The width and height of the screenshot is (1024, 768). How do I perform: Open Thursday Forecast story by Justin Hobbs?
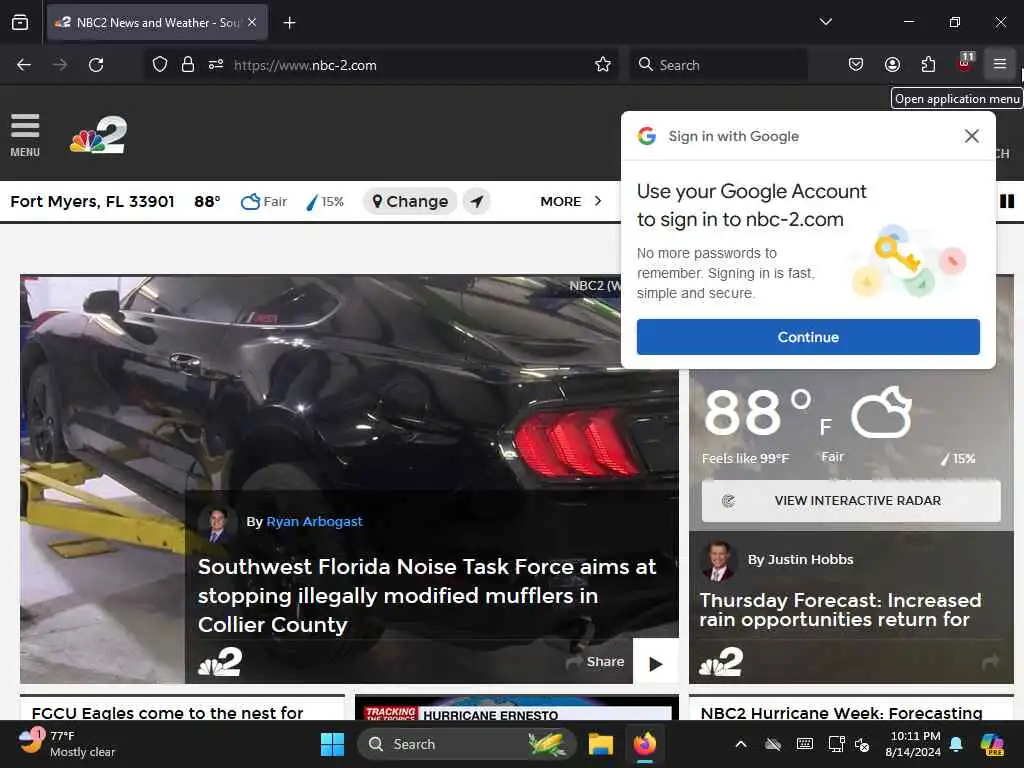(840, 609)
